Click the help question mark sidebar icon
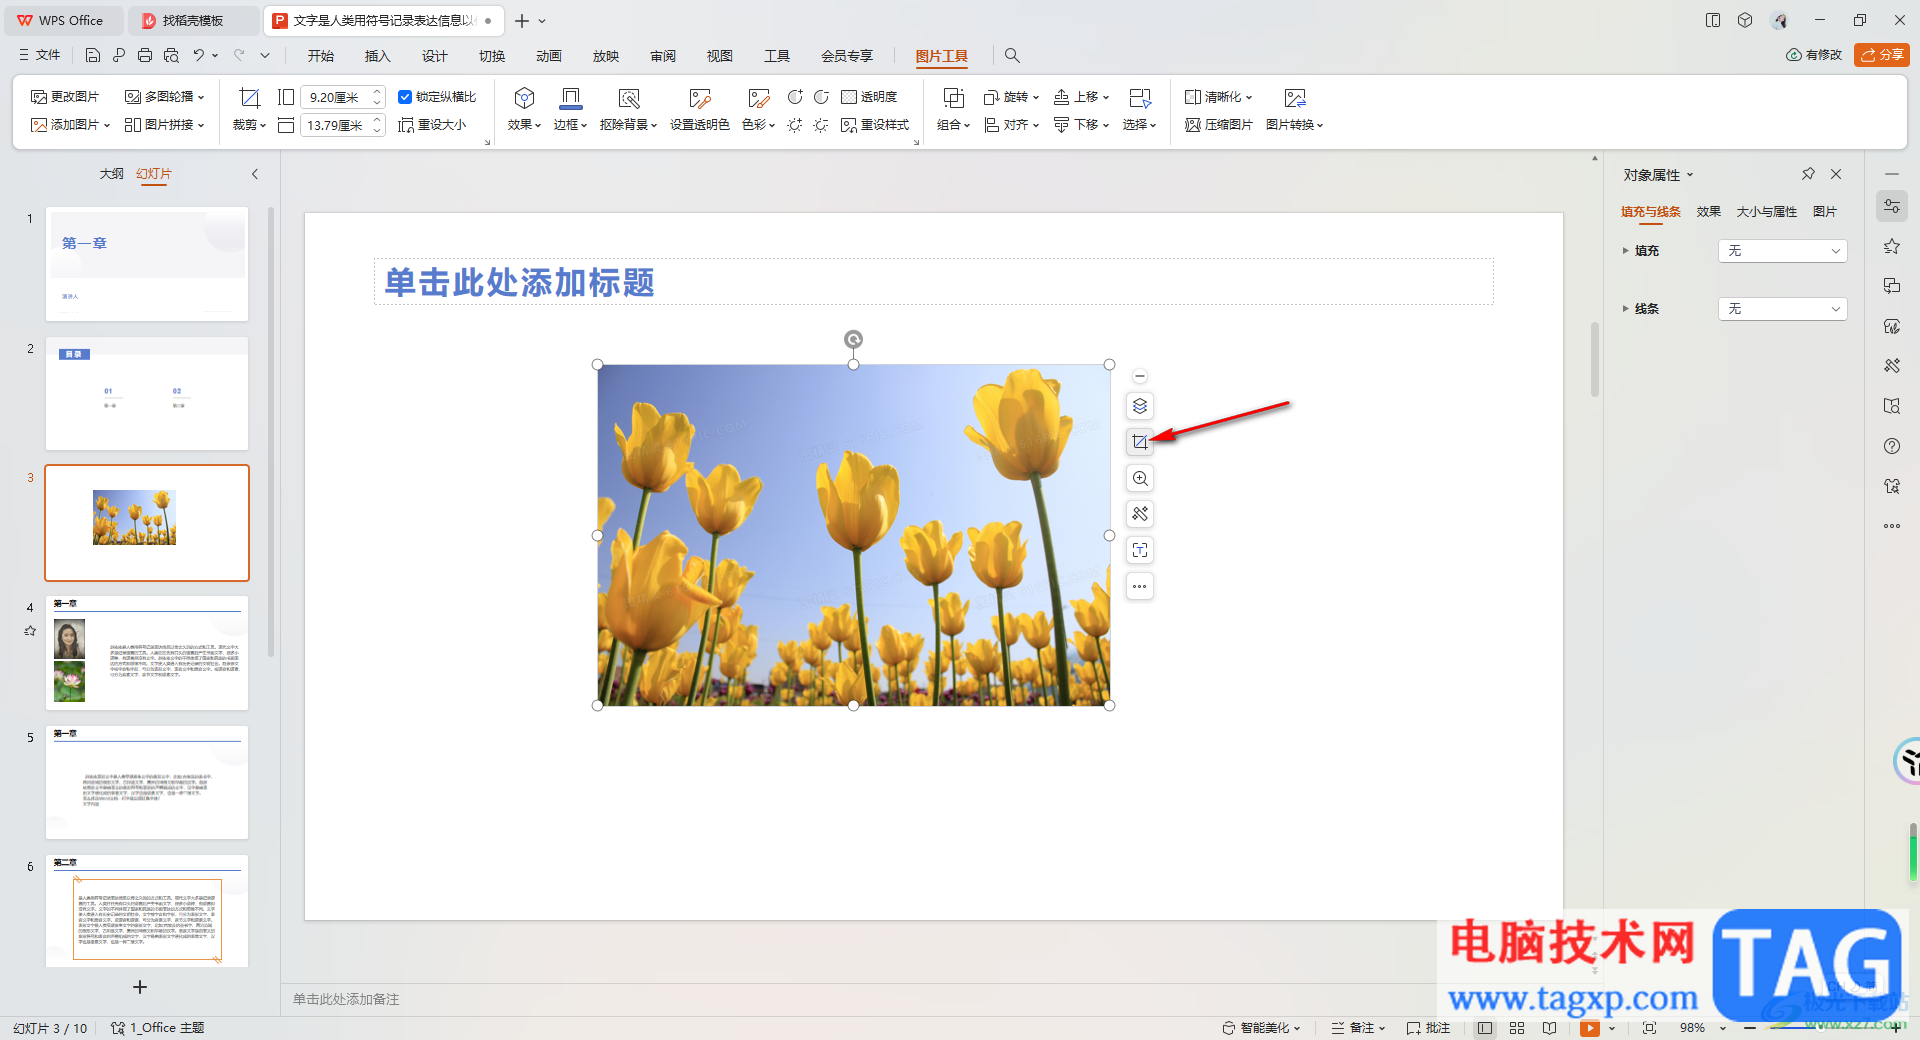Image resolution: width=1920 pixels, height=1040 pixels. [1891, 446]
